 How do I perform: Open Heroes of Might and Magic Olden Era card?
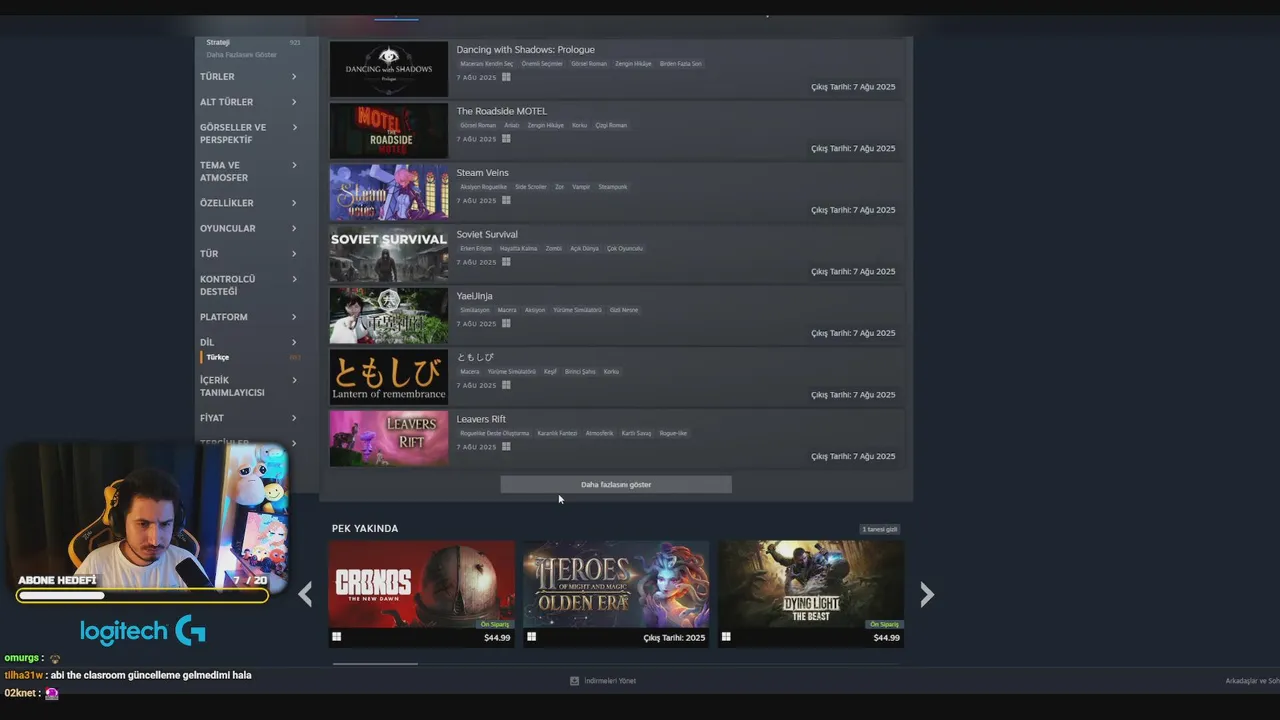pos(616,594)
